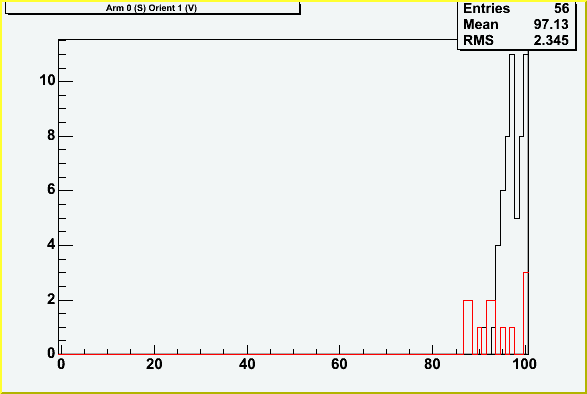Click the y-axis label 8
587x394 pixels.
(51, 135)
